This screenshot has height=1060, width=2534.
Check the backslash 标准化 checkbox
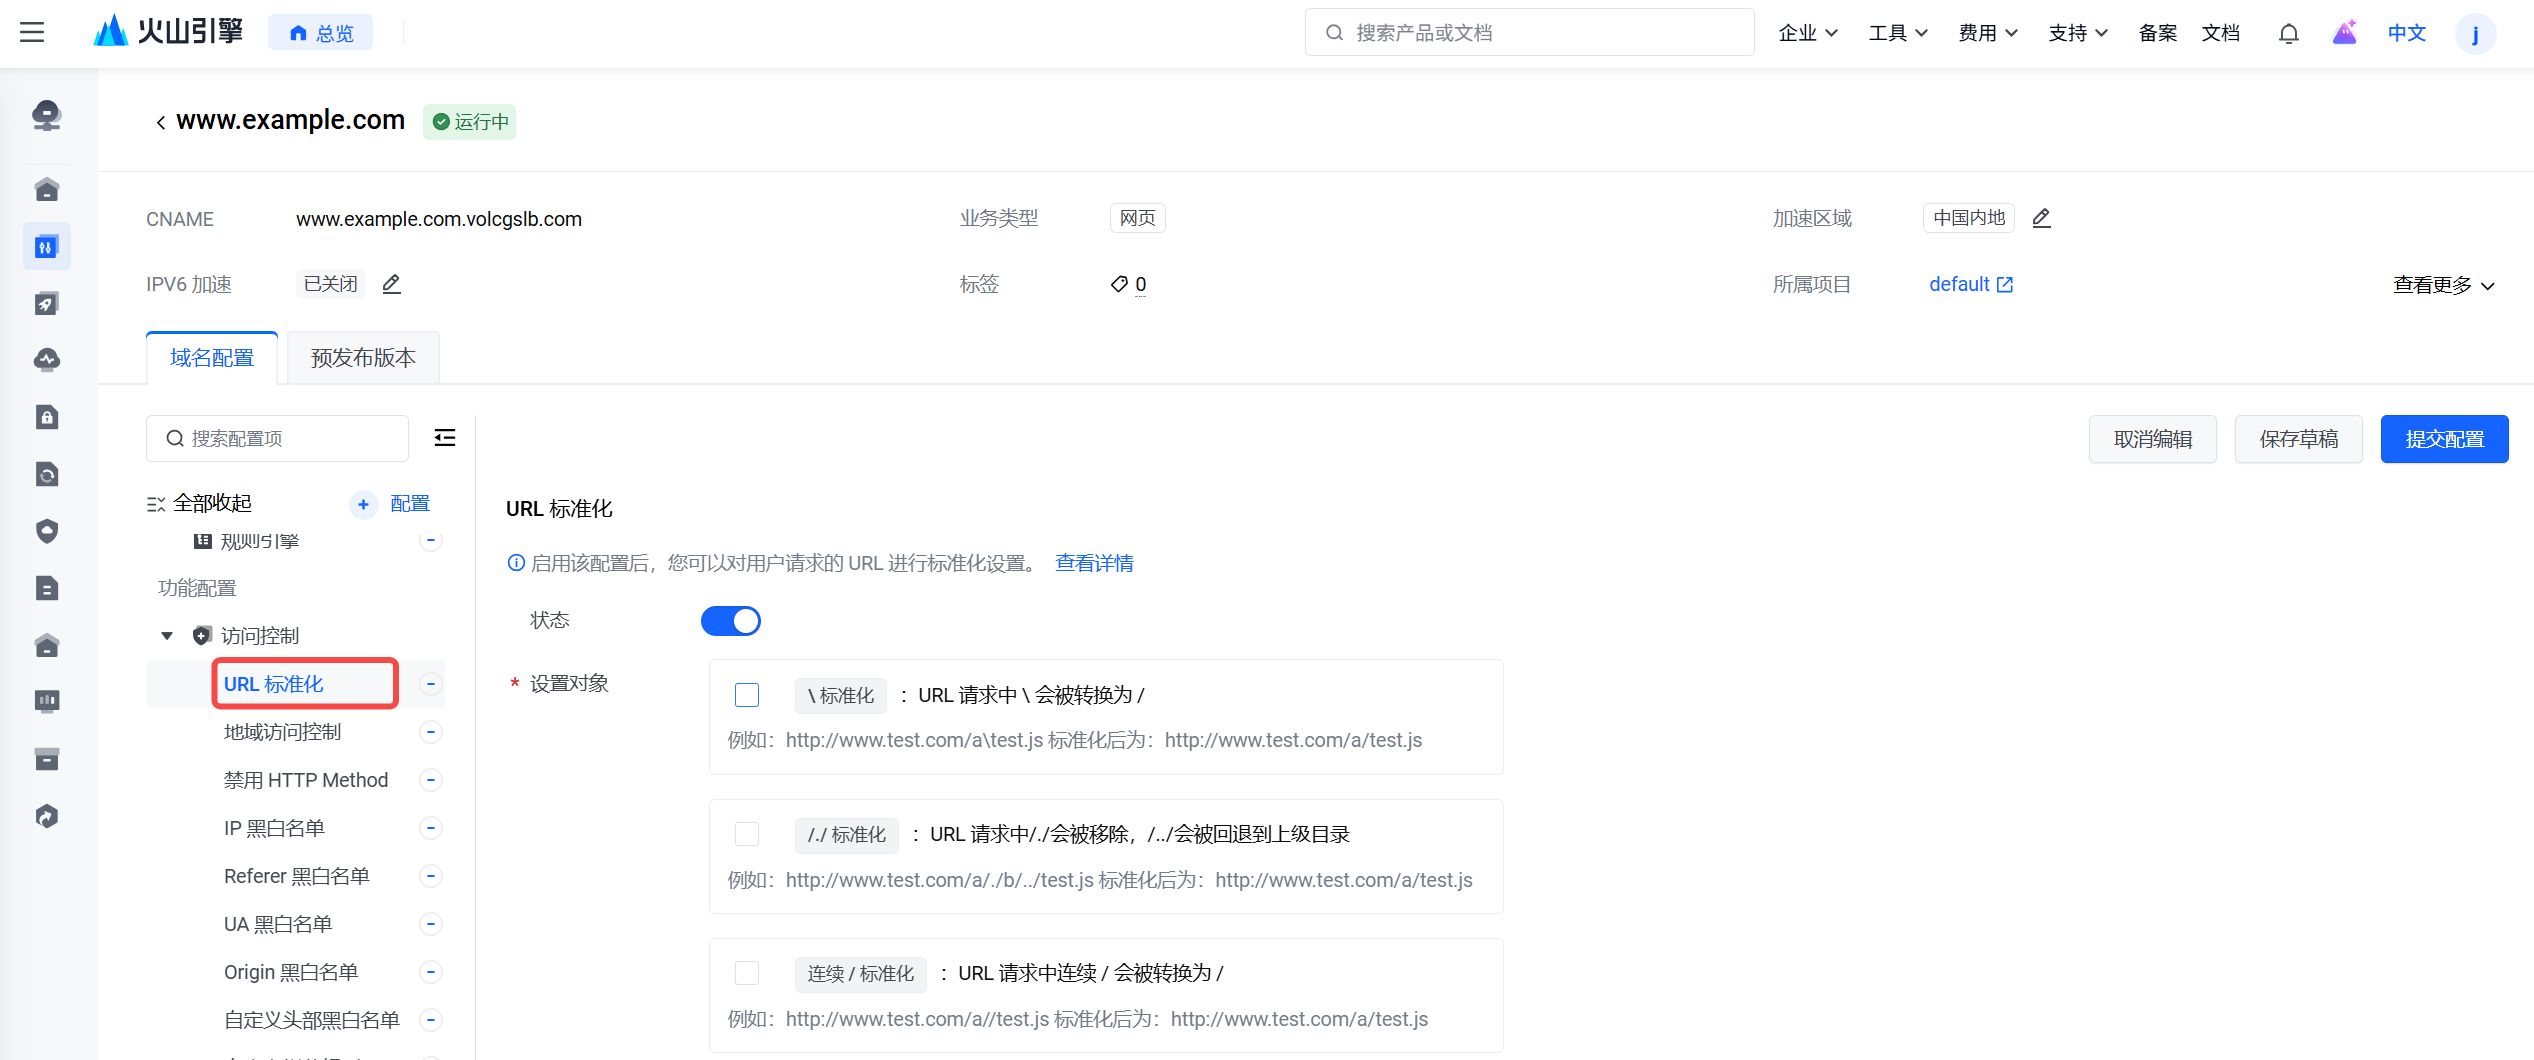coord(747,695)
